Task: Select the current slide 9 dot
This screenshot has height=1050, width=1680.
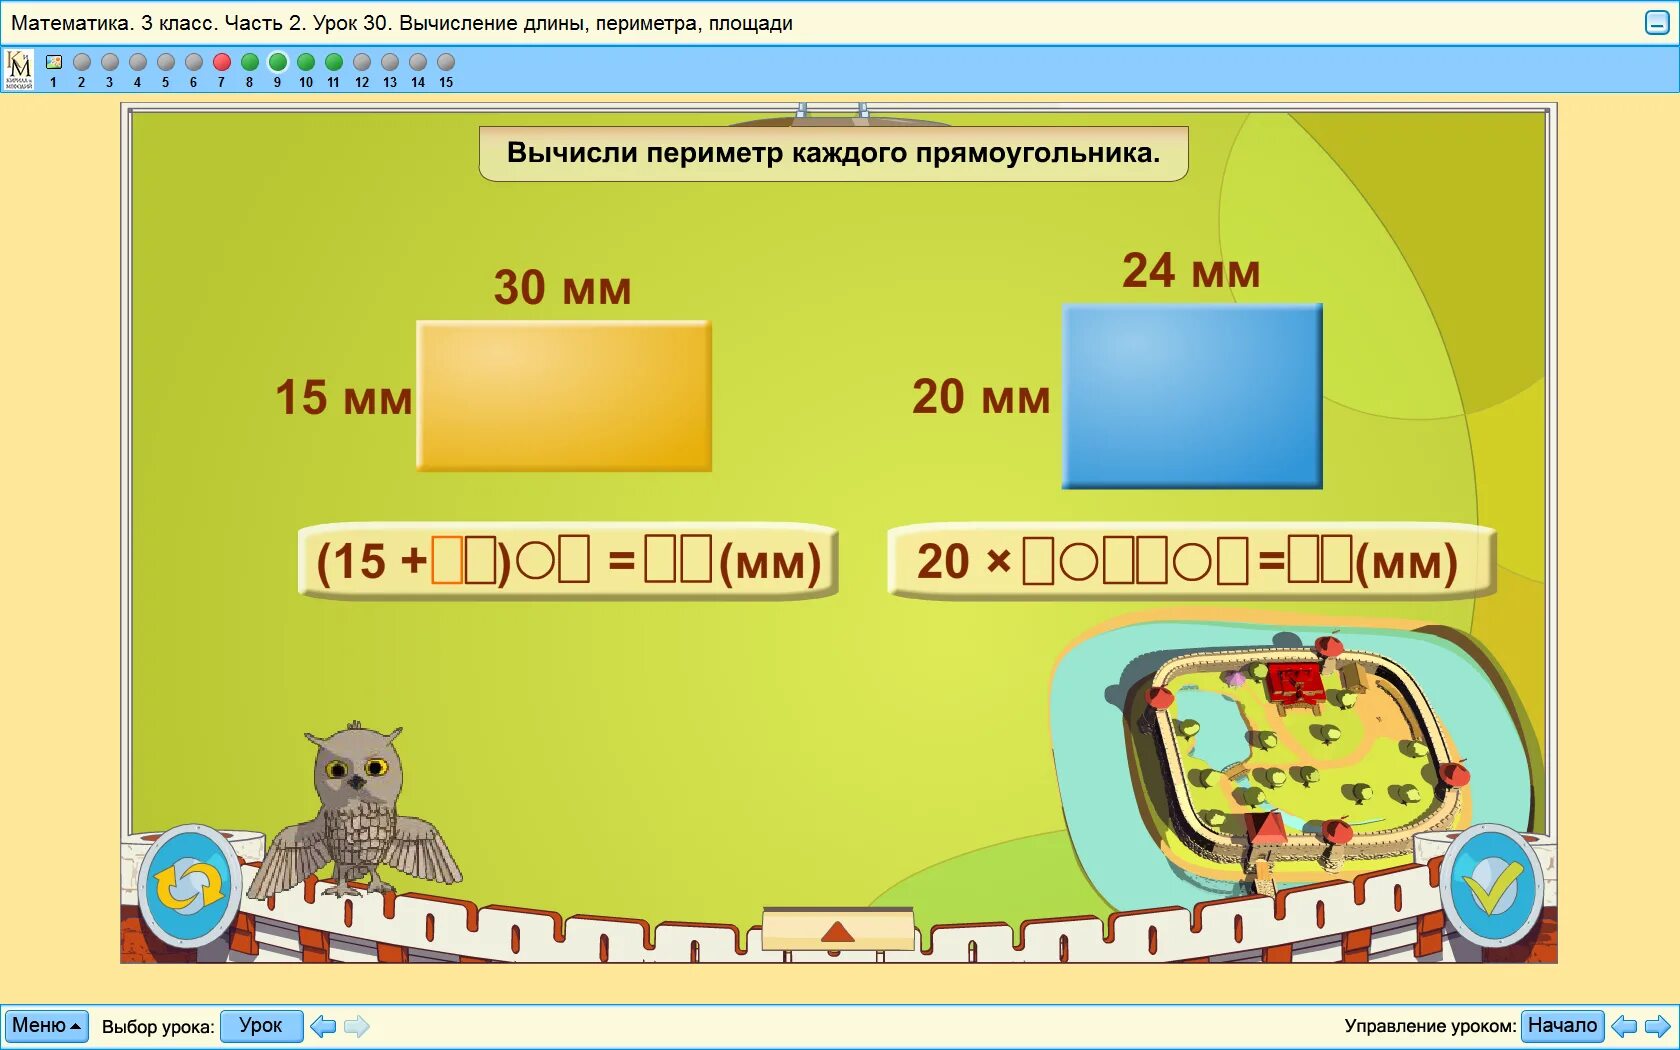Action: pos(278,62)
